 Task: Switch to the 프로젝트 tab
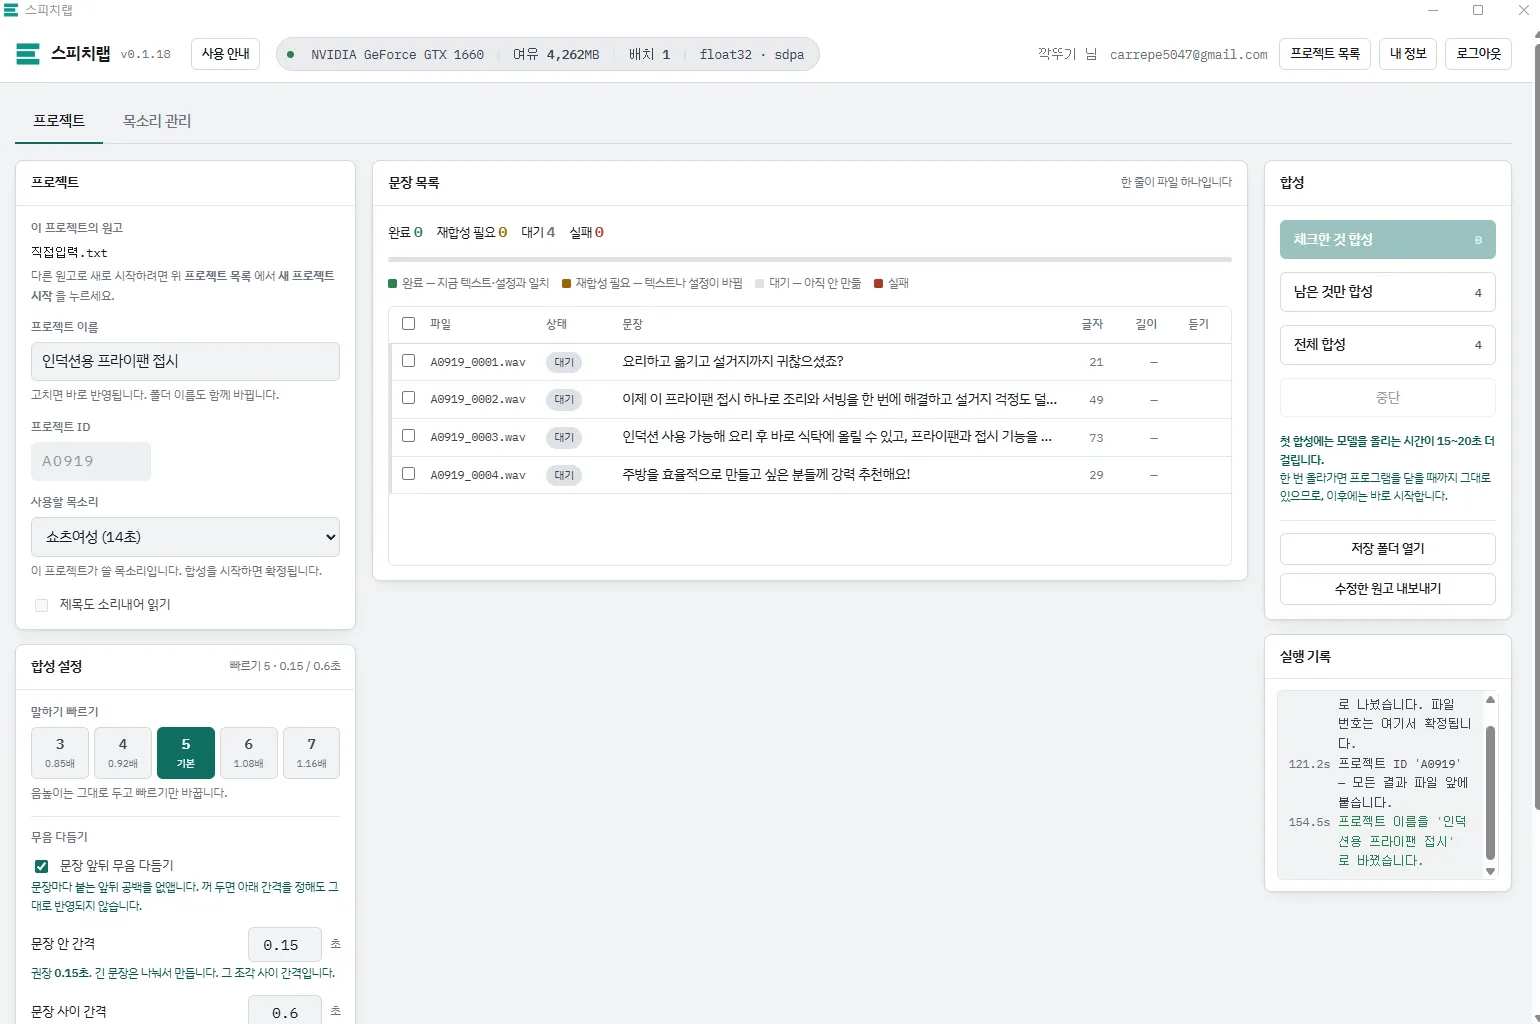[x=59, y=121]
